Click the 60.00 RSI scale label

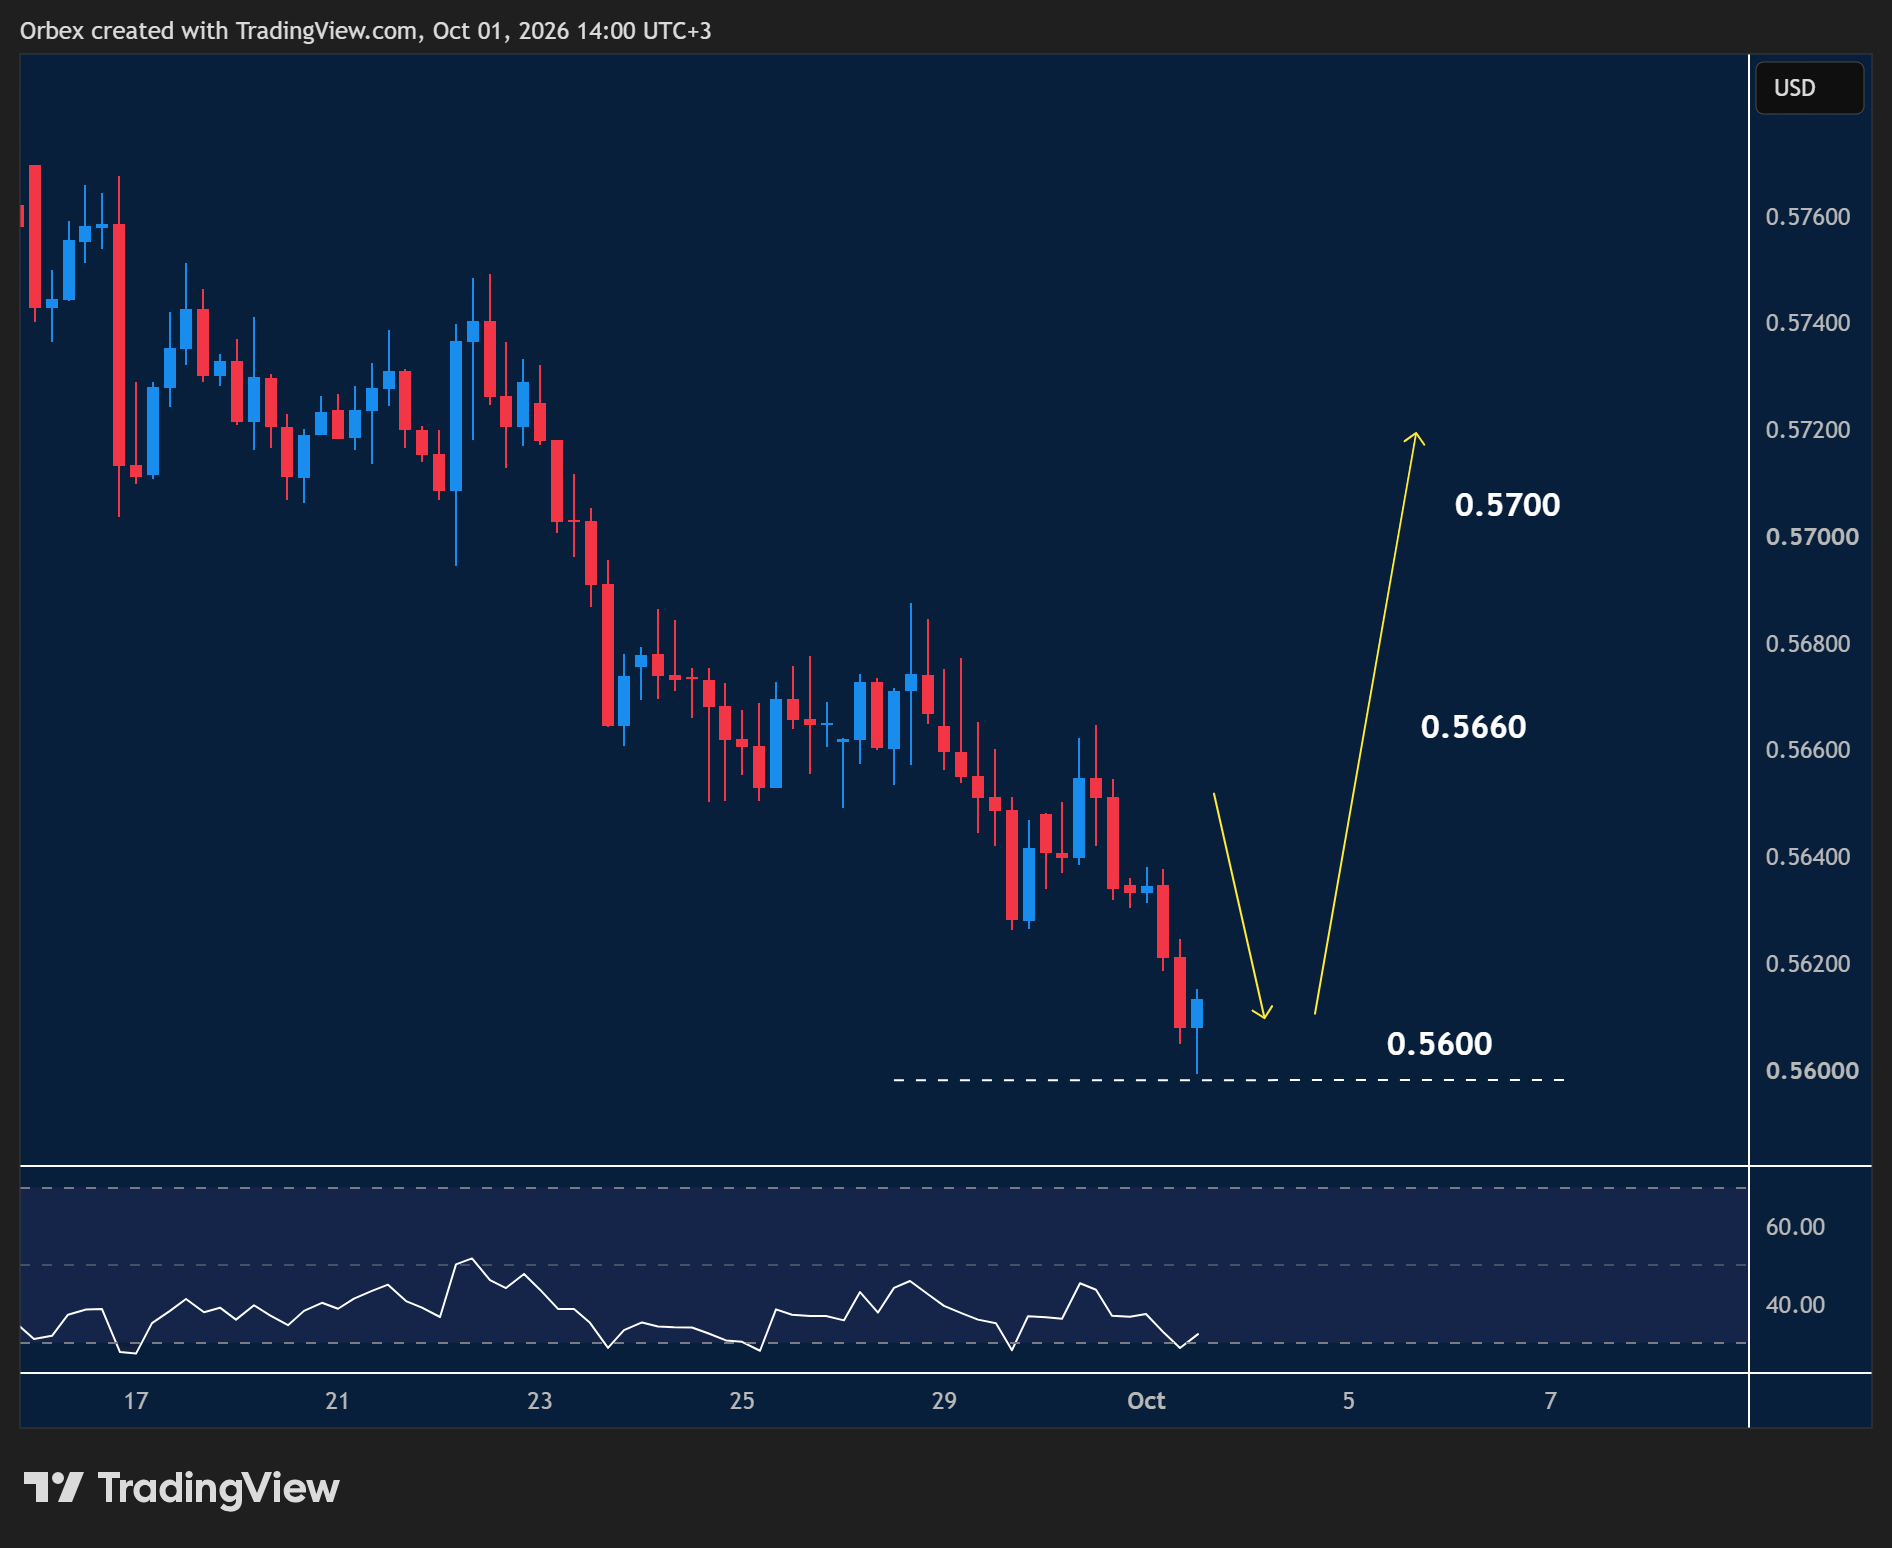coord(1795,1227)
